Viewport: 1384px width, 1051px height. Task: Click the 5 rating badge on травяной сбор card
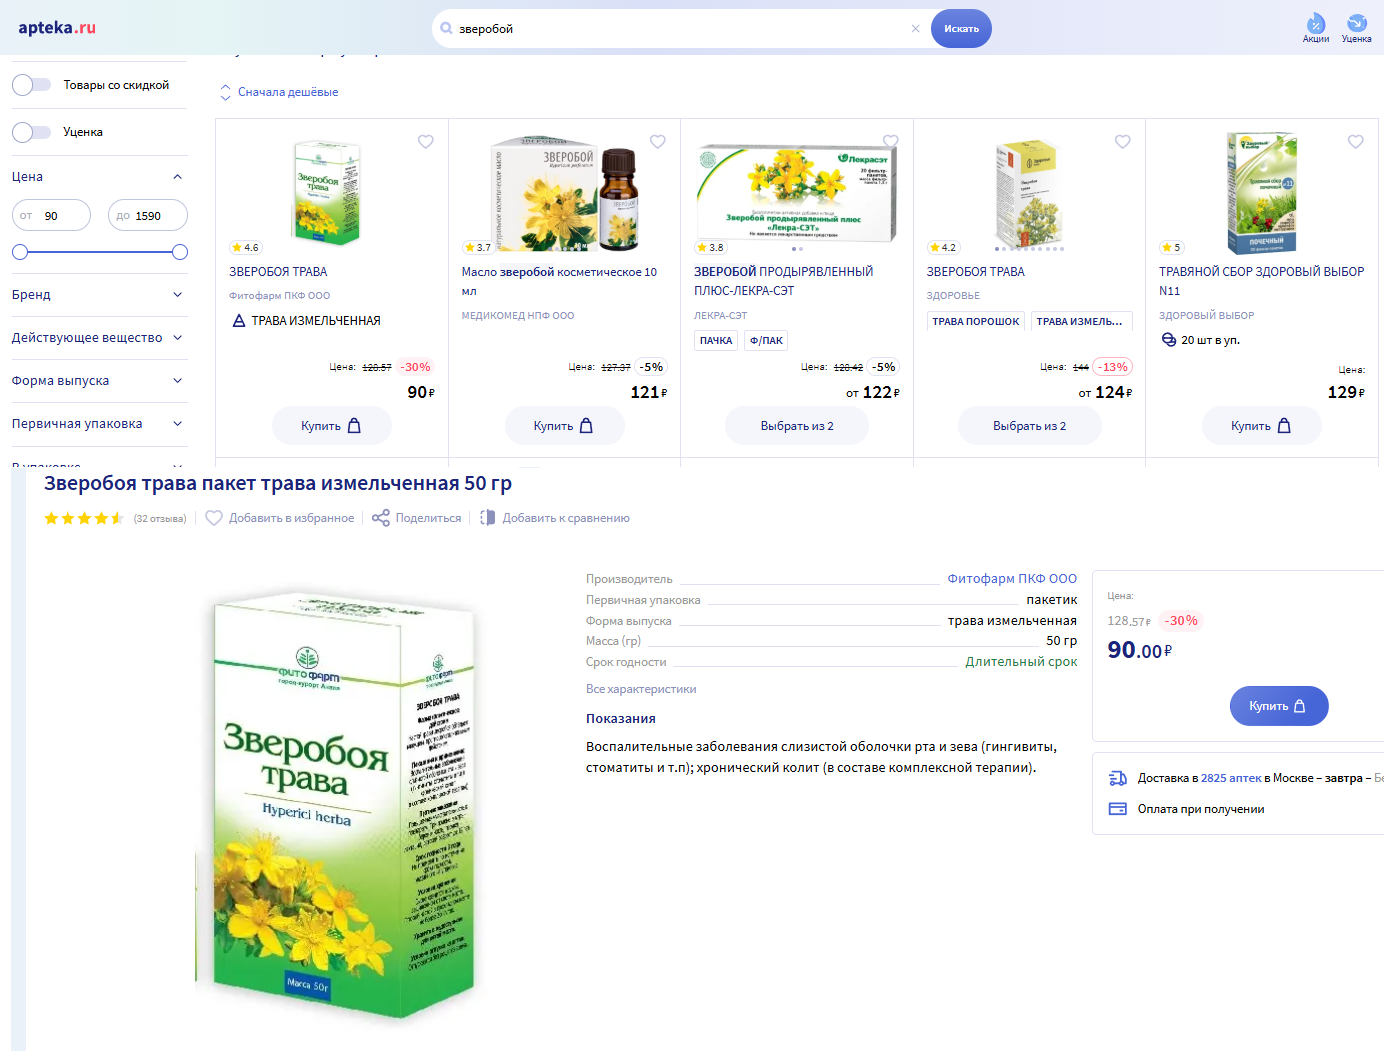pyautogui.click(x=1171, y=248)
